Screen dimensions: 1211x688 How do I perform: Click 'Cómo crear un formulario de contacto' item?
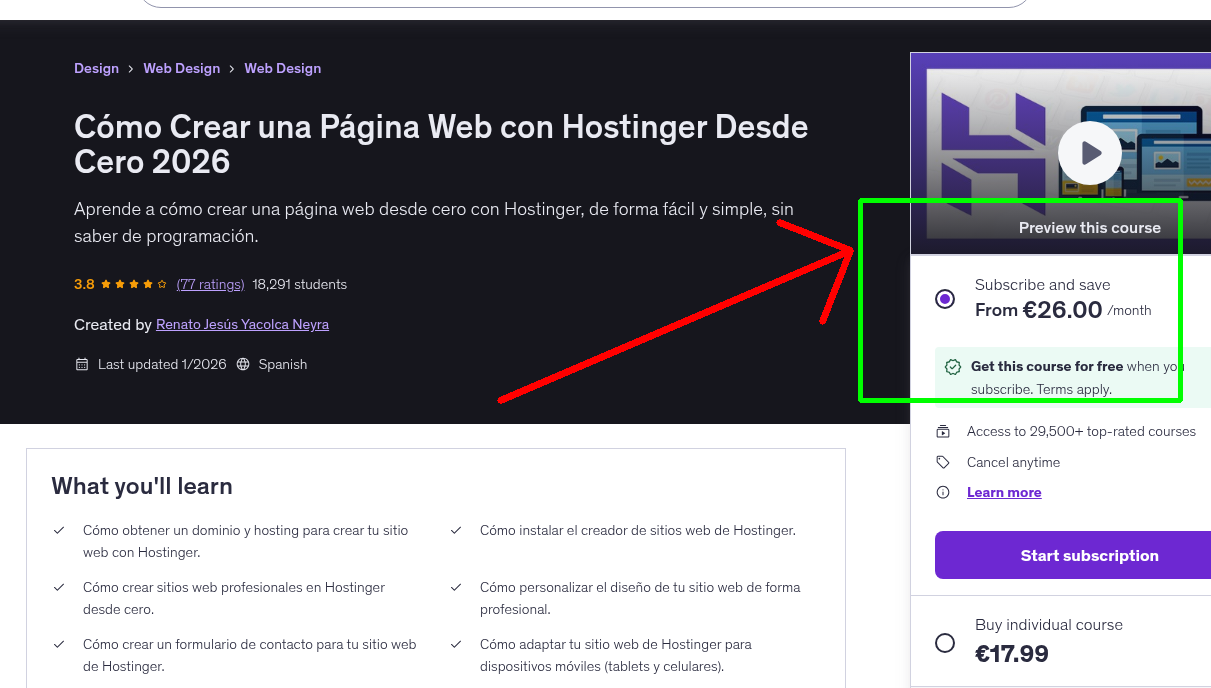pos(250,655)
